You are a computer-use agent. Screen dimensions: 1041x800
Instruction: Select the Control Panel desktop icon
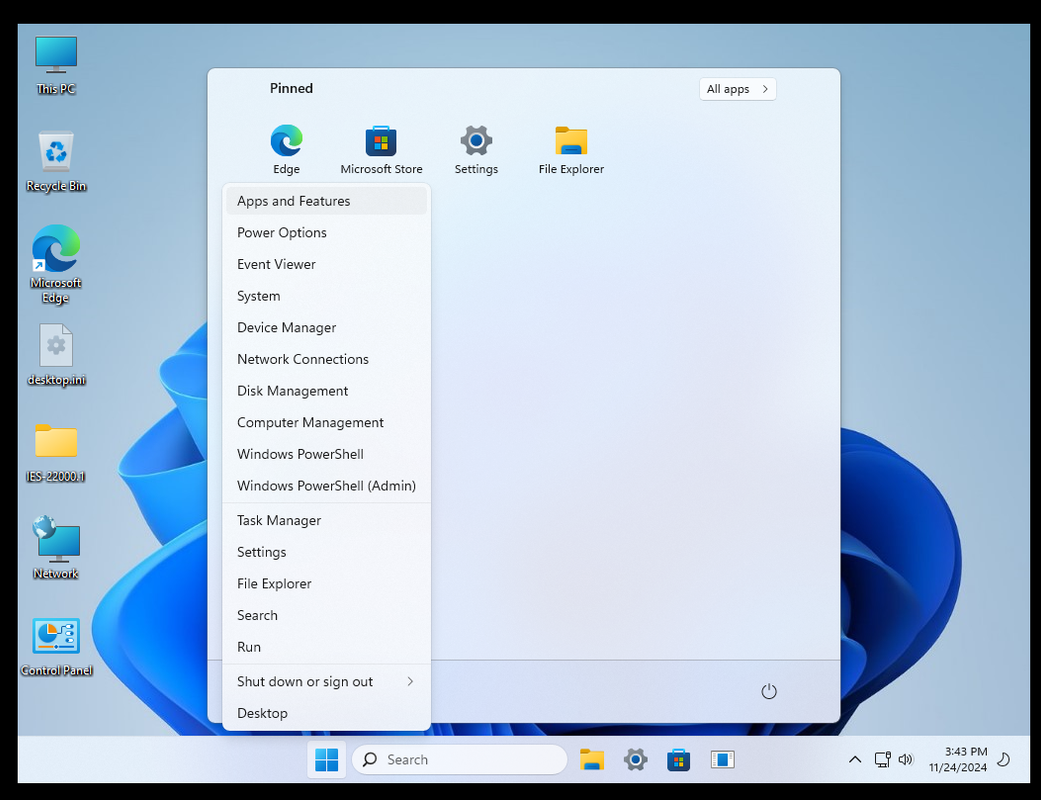coord(56,647)
